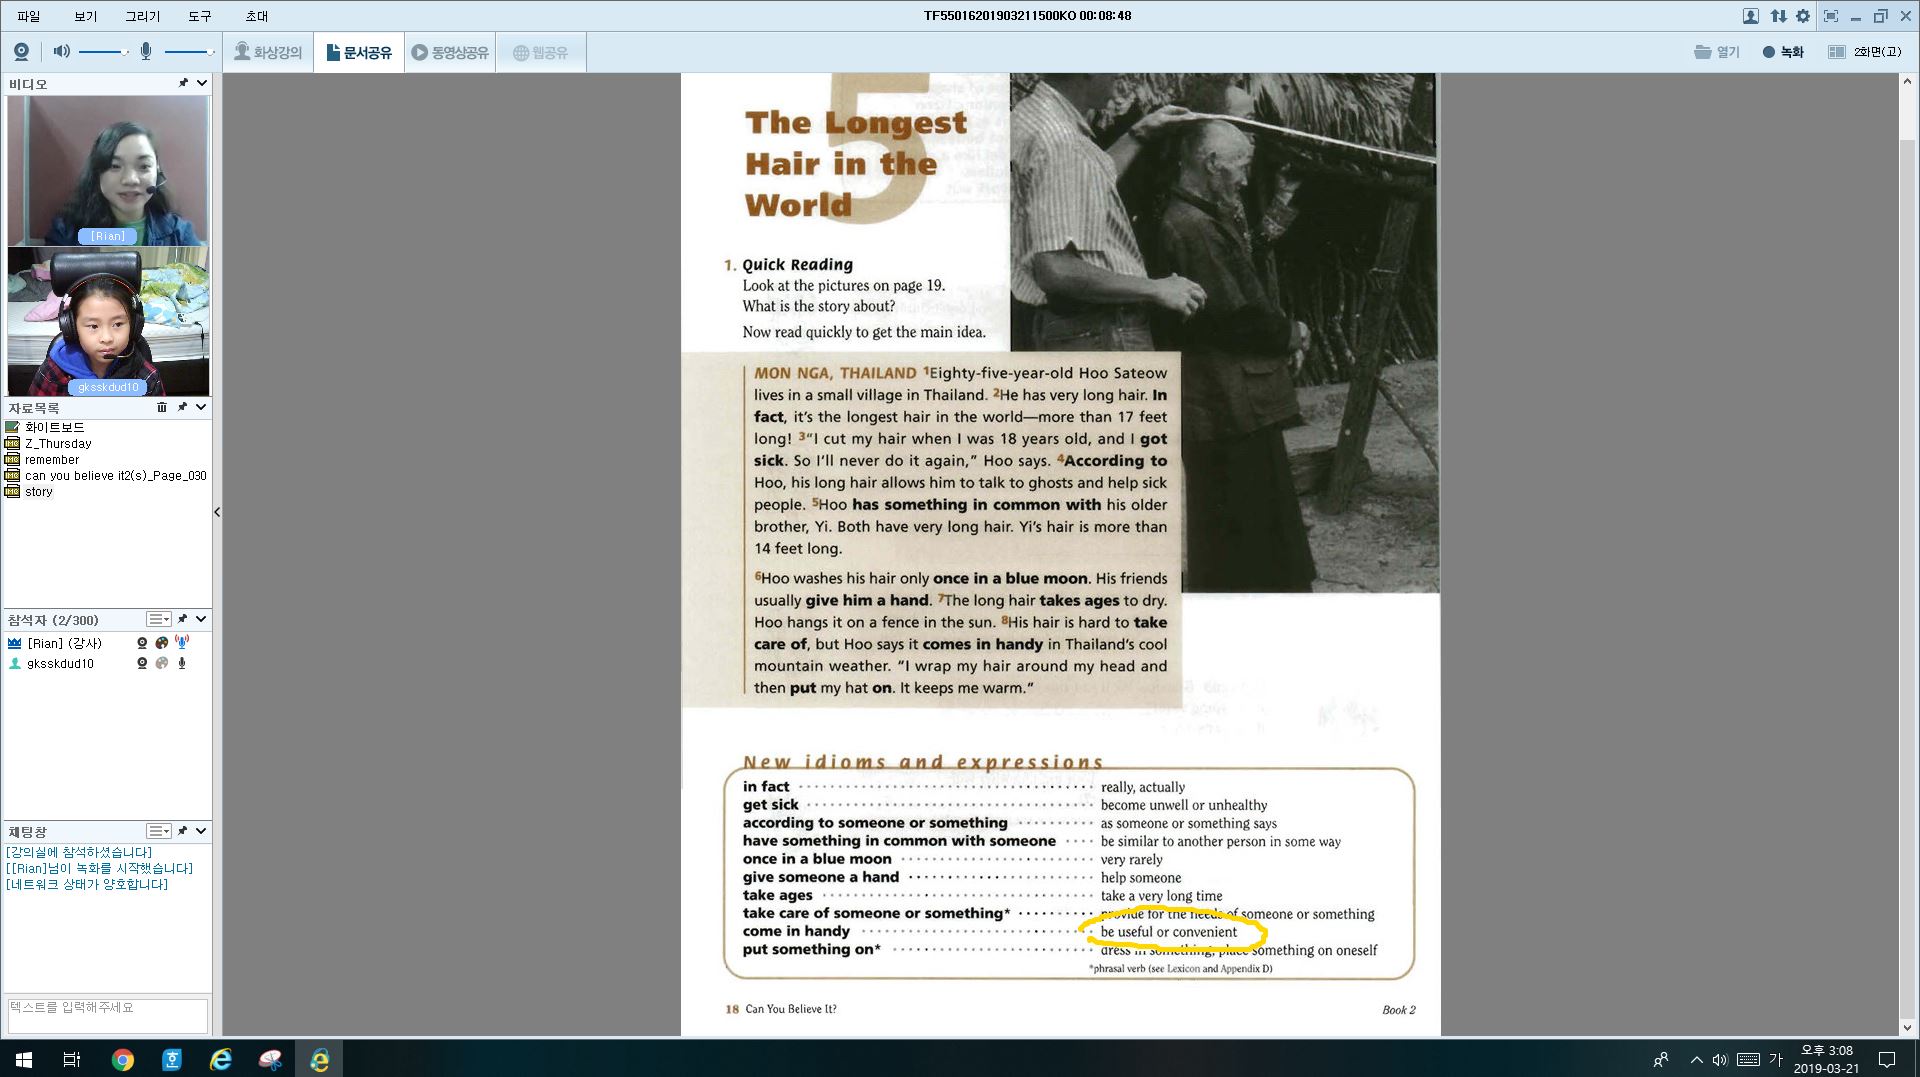Toggle gksskdud10's webcam icon

142,663
